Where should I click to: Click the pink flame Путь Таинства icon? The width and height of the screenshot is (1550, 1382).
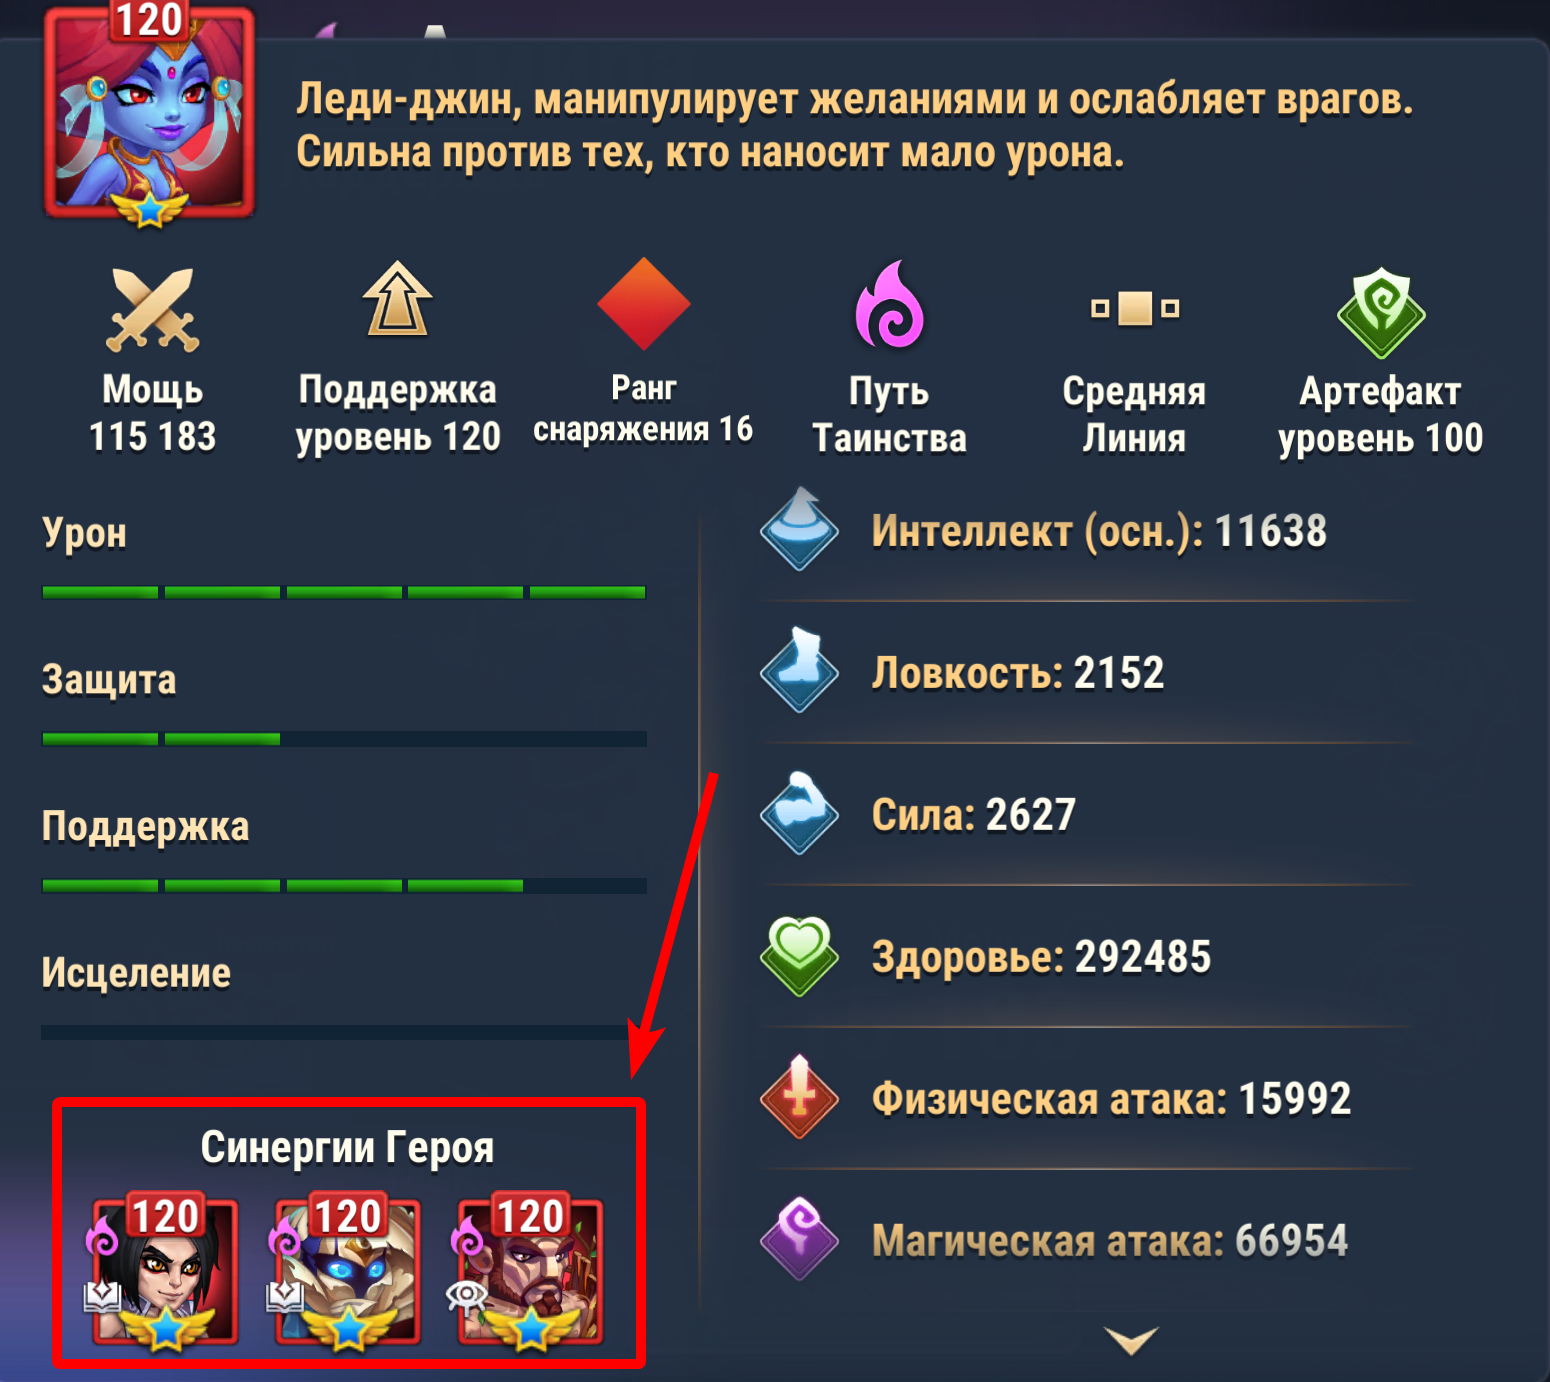click(889, 305)
